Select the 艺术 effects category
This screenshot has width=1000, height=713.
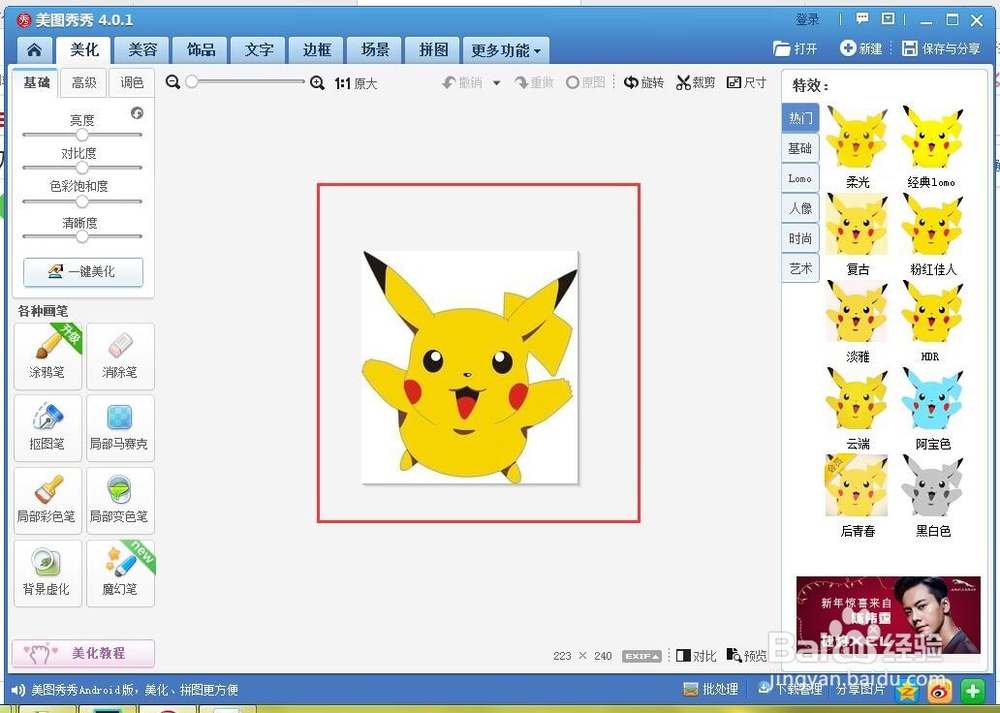point(800,268)
